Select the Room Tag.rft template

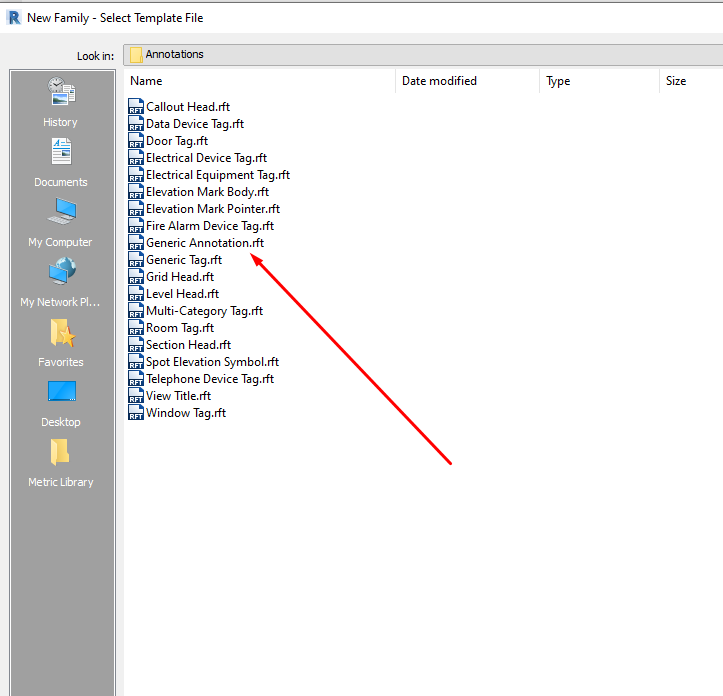(x=180, y=328)
